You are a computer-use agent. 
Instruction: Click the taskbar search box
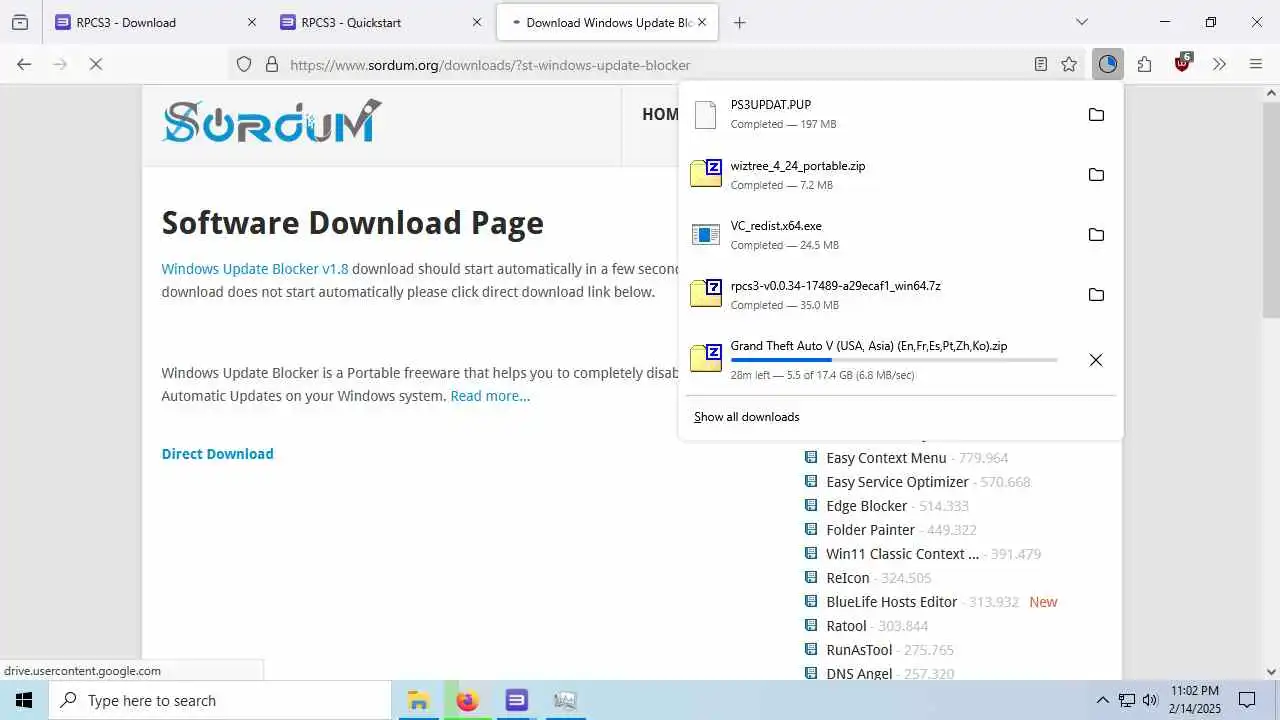tap(220, 700)
